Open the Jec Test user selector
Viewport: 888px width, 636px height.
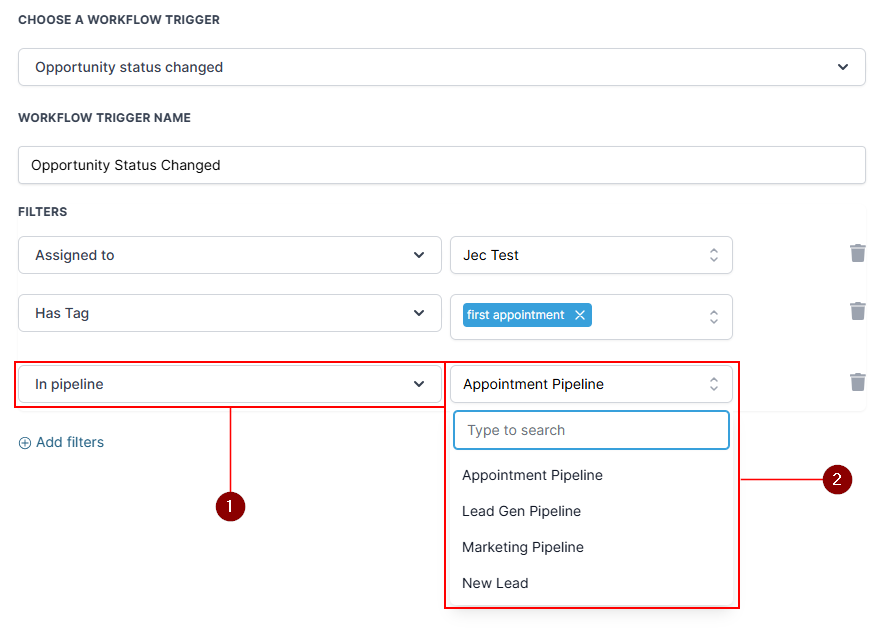click(x=590, y=255)
